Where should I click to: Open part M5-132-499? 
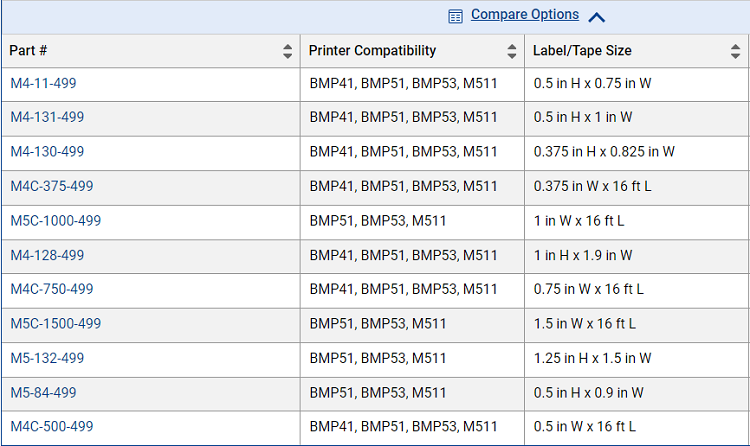point(47,358)
